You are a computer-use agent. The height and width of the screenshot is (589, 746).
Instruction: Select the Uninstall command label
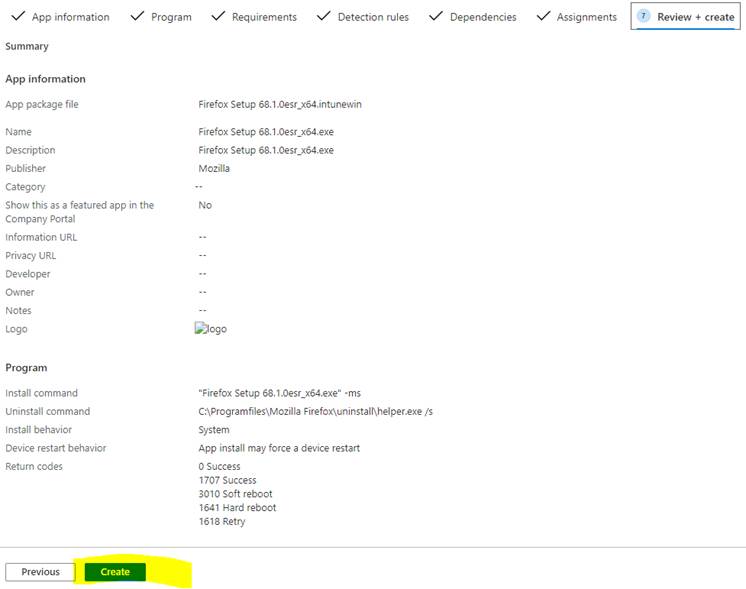[x=48, y=412]
